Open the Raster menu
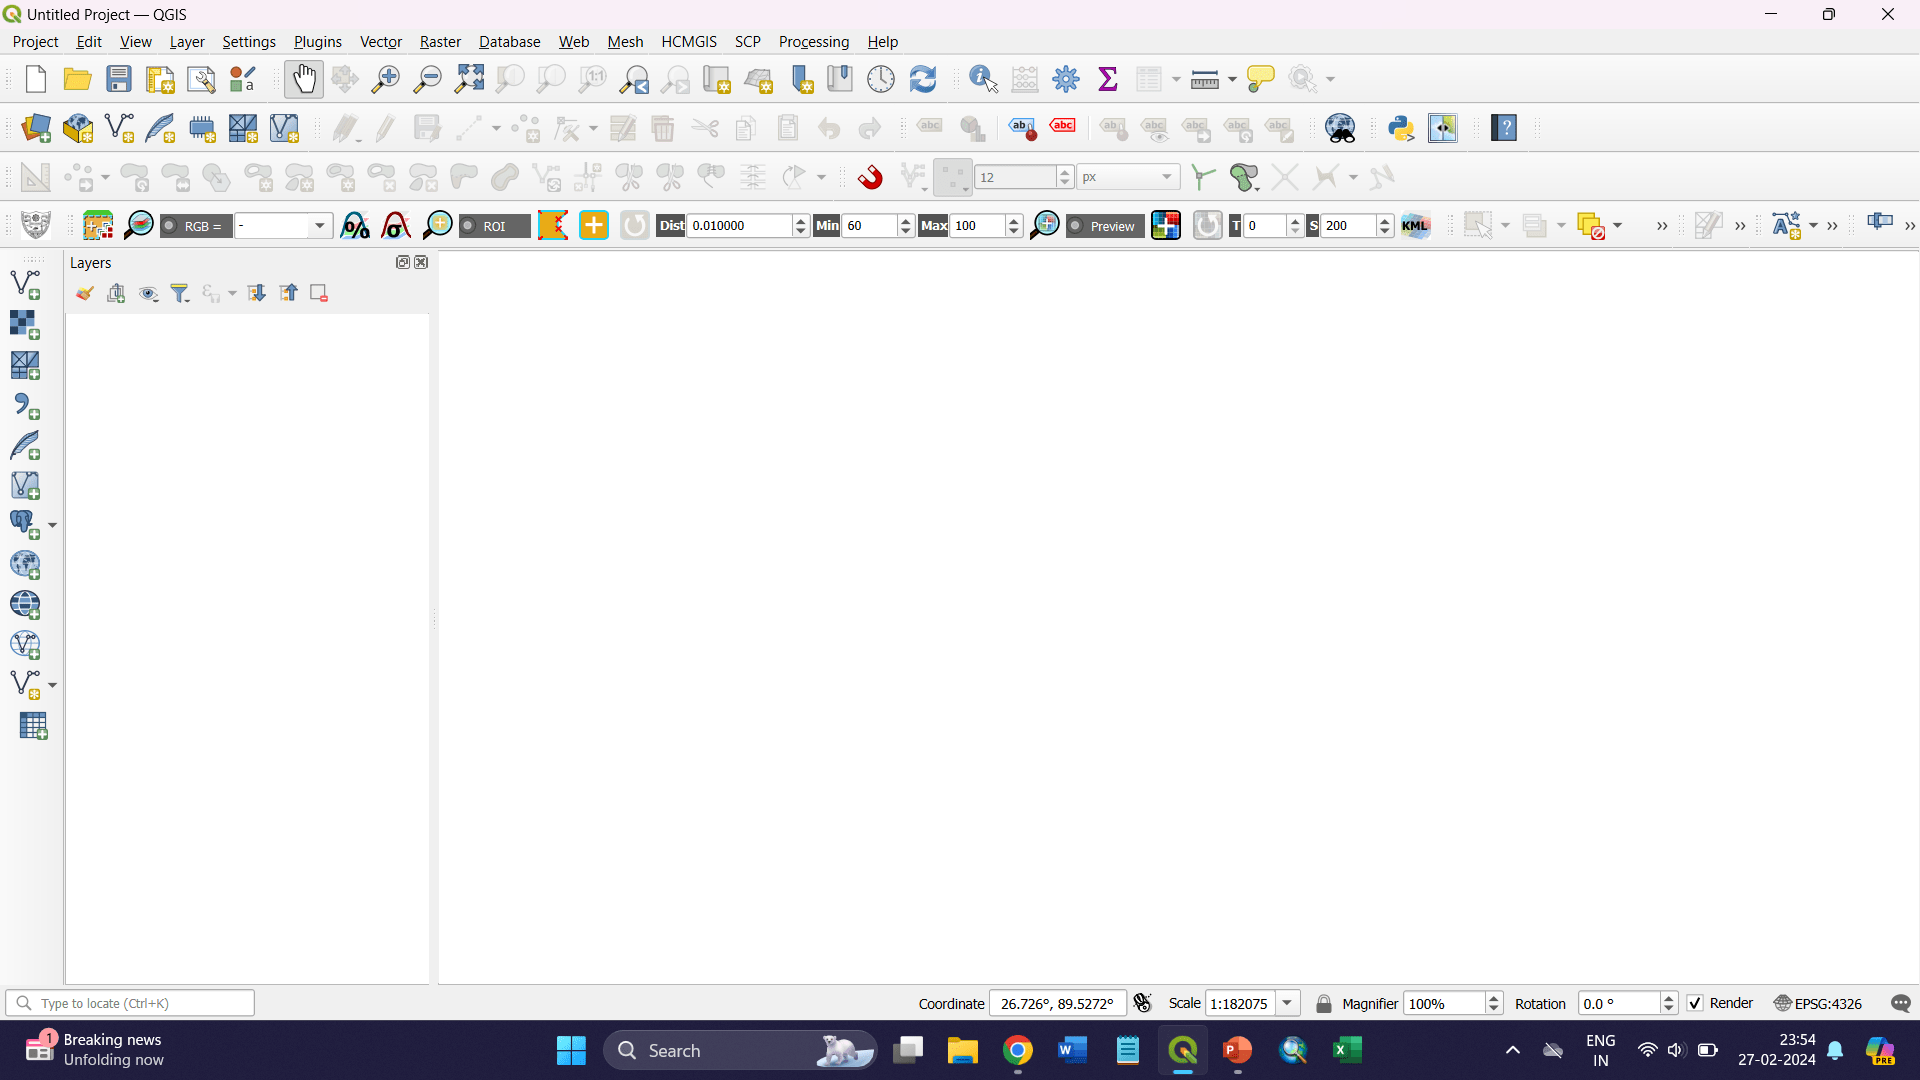This screenshot has height=1080, width=1920. (440, 42)
